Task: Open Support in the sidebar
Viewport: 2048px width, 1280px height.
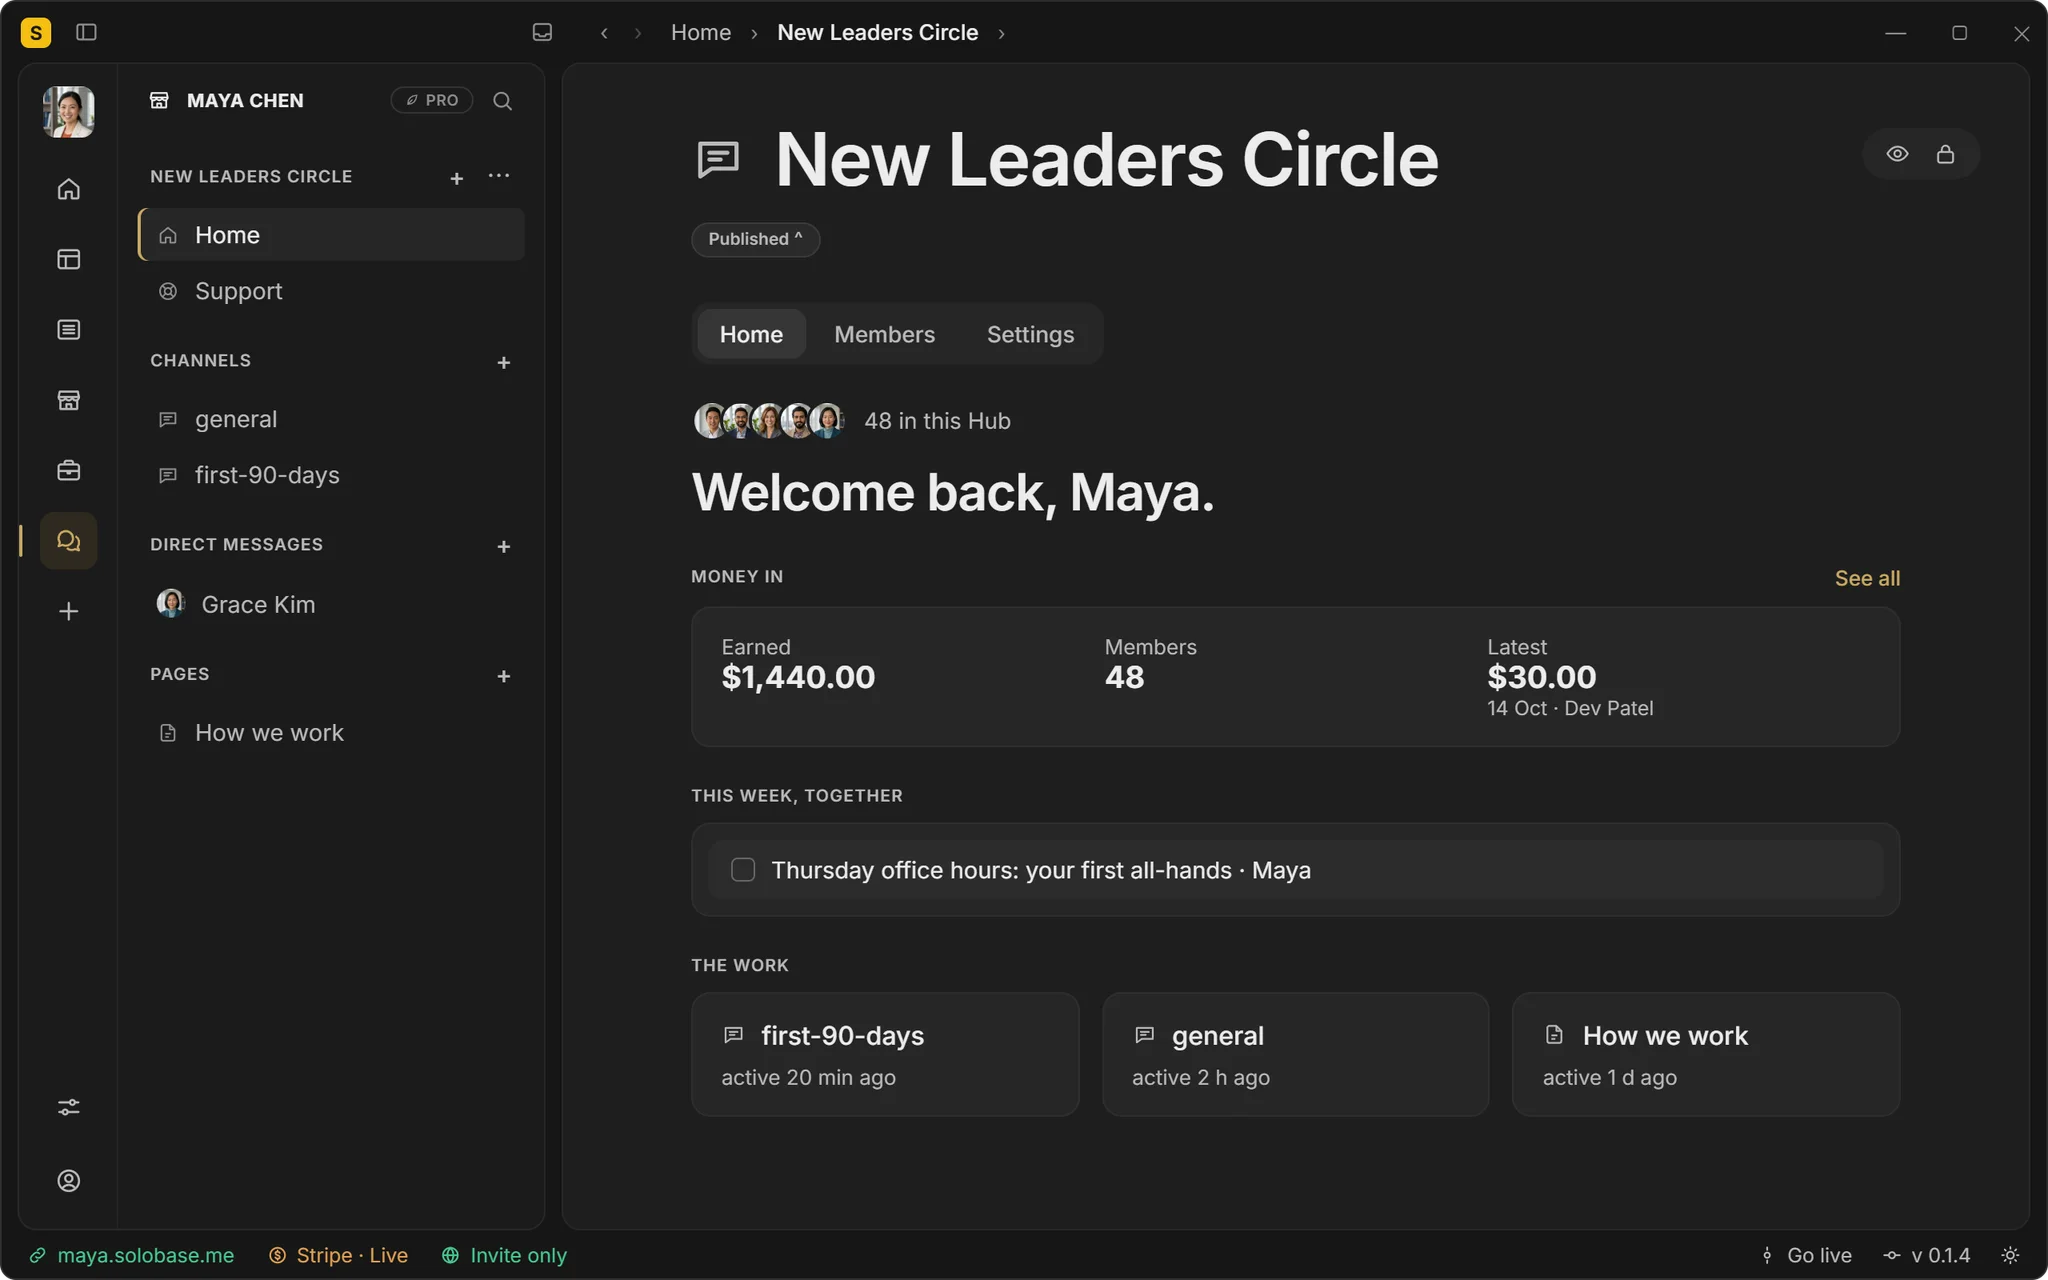Action: click(331, 291)
